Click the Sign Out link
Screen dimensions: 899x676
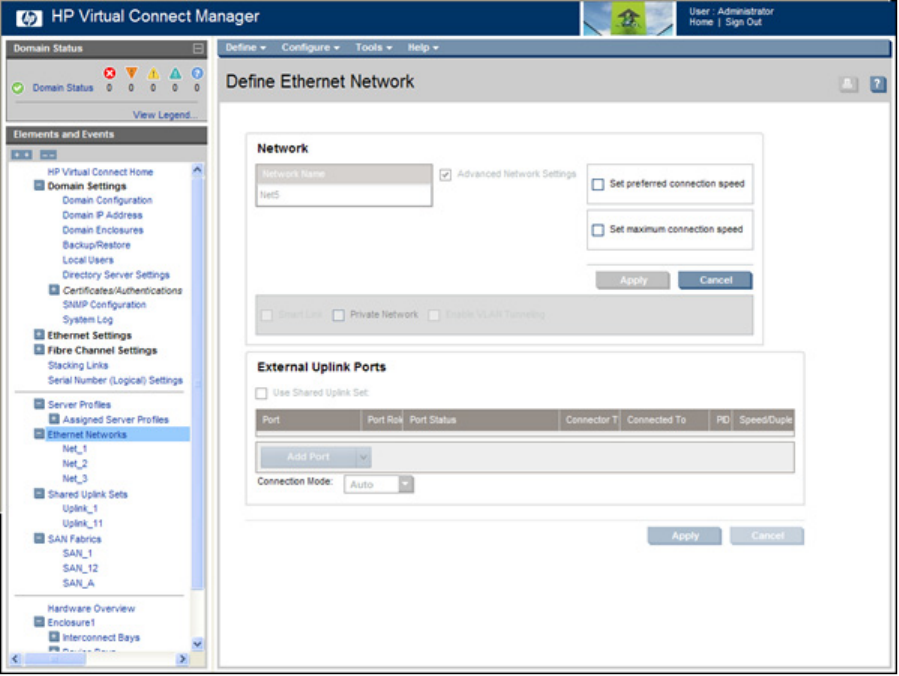pos(743,22)
